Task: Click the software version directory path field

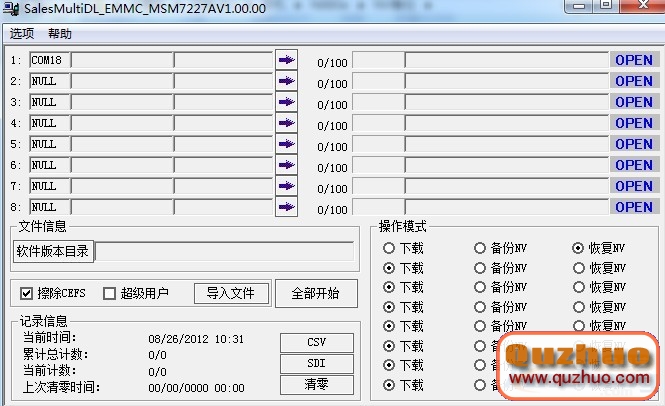Action: pyautogui.click(x=225, y=252)
